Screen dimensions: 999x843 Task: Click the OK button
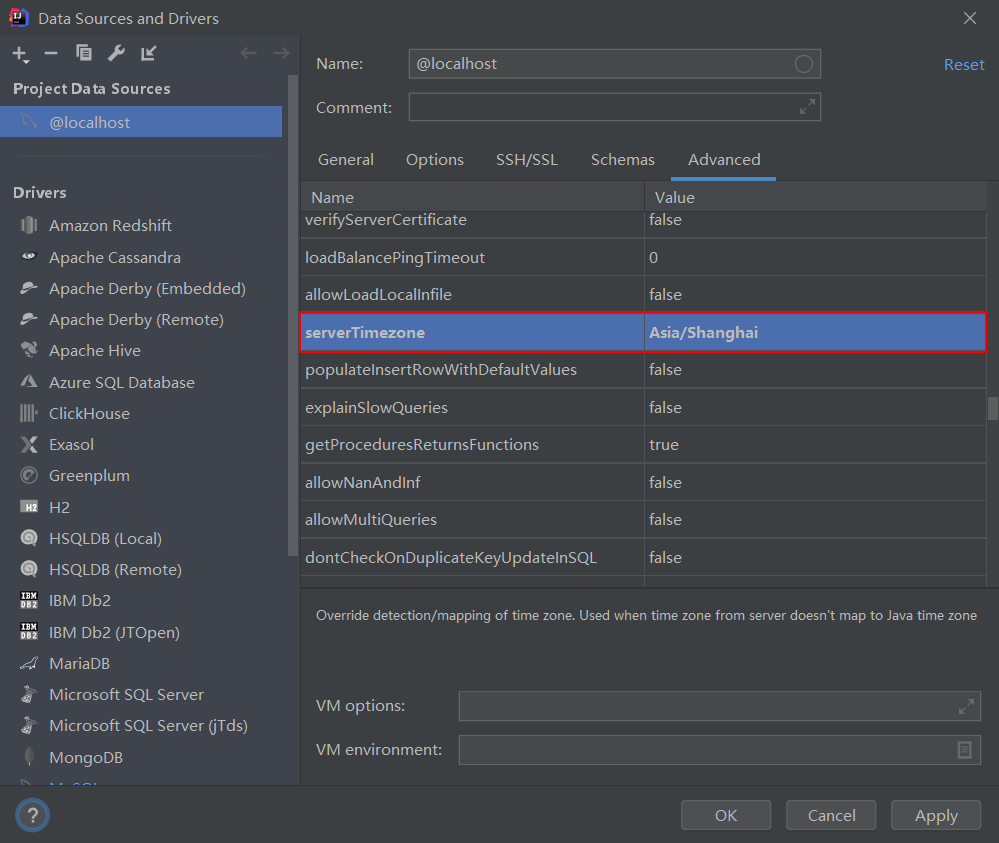tap(726, 815)
